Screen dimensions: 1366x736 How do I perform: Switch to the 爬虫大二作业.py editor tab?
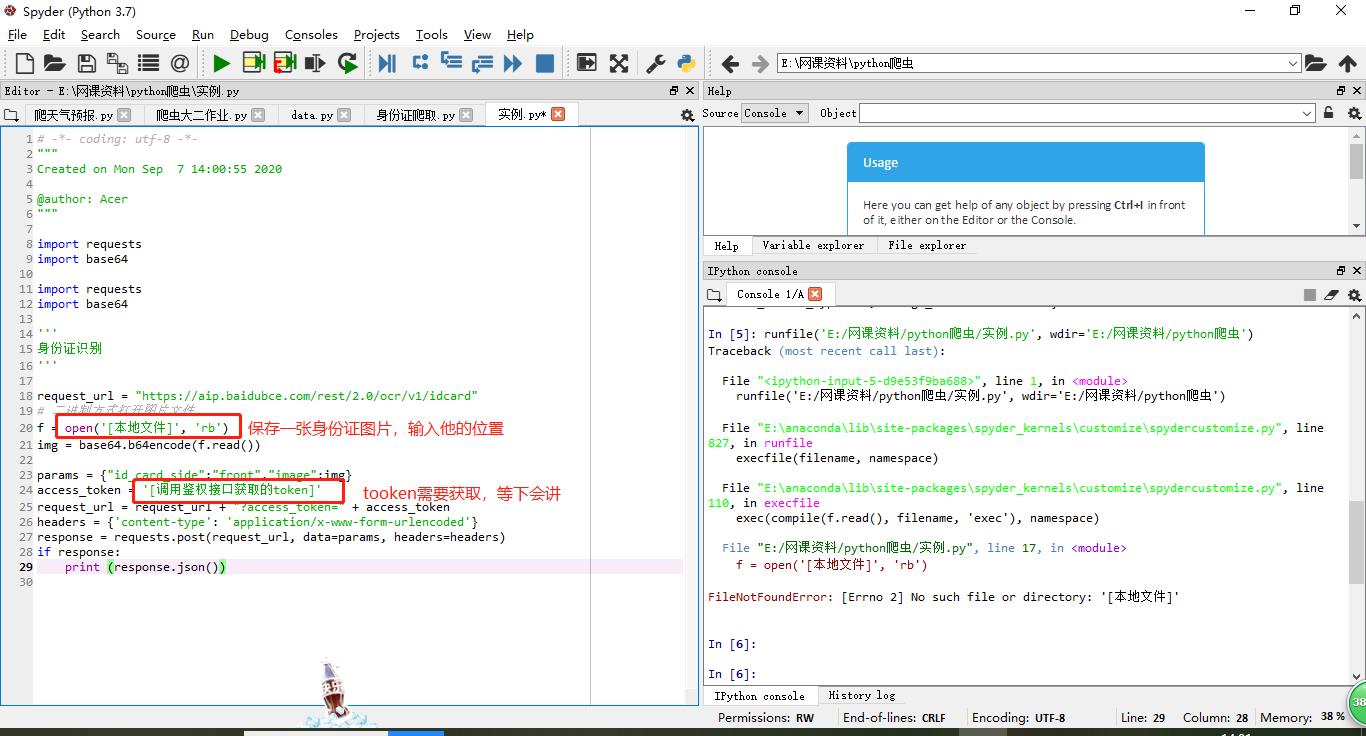(209, 115)
